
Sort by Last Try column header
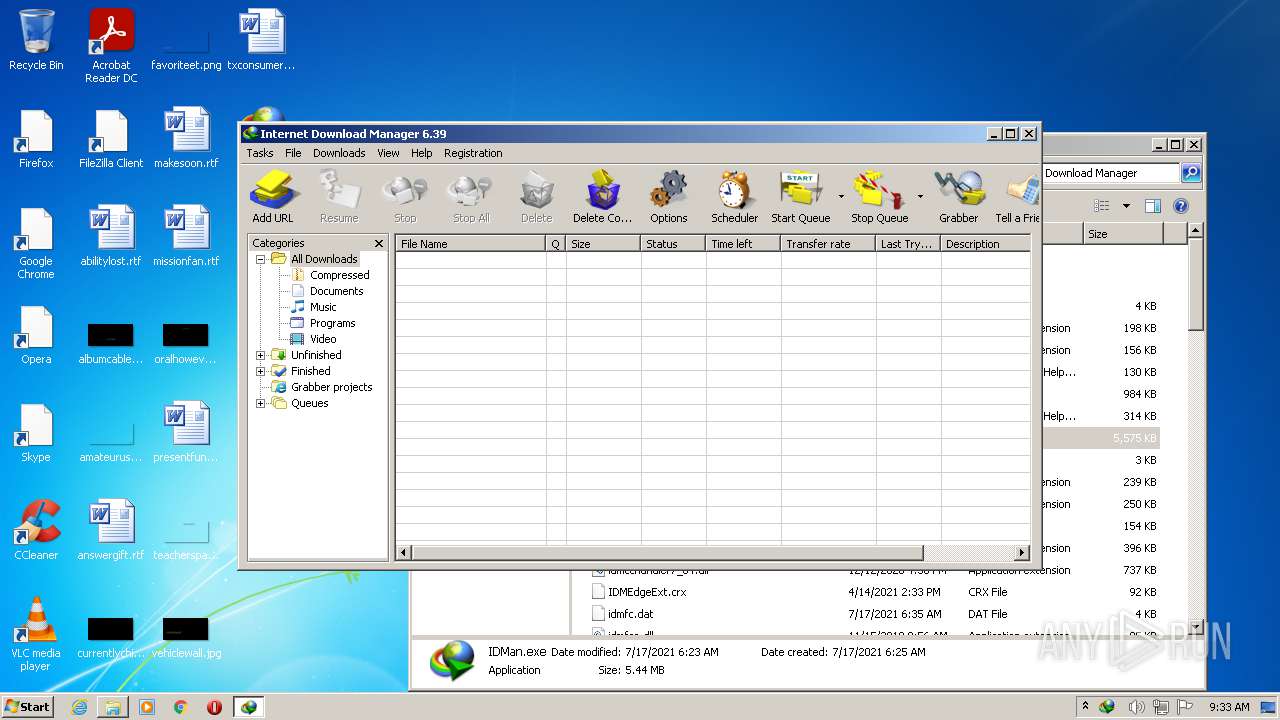click(x=908, y=244)
